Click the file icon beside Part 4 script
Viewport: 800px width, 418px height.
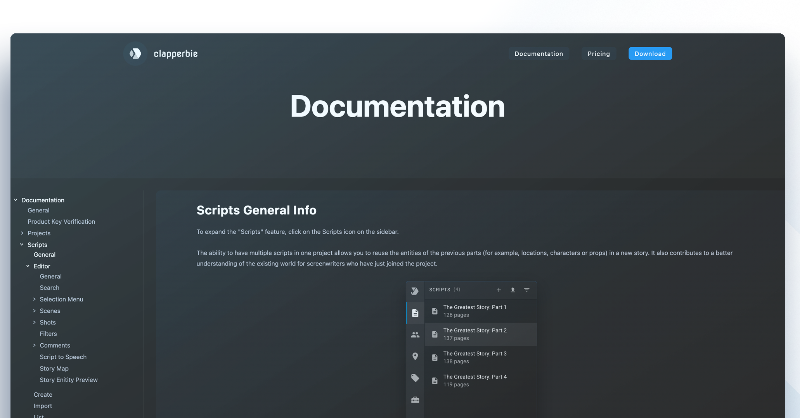[435, 381]
